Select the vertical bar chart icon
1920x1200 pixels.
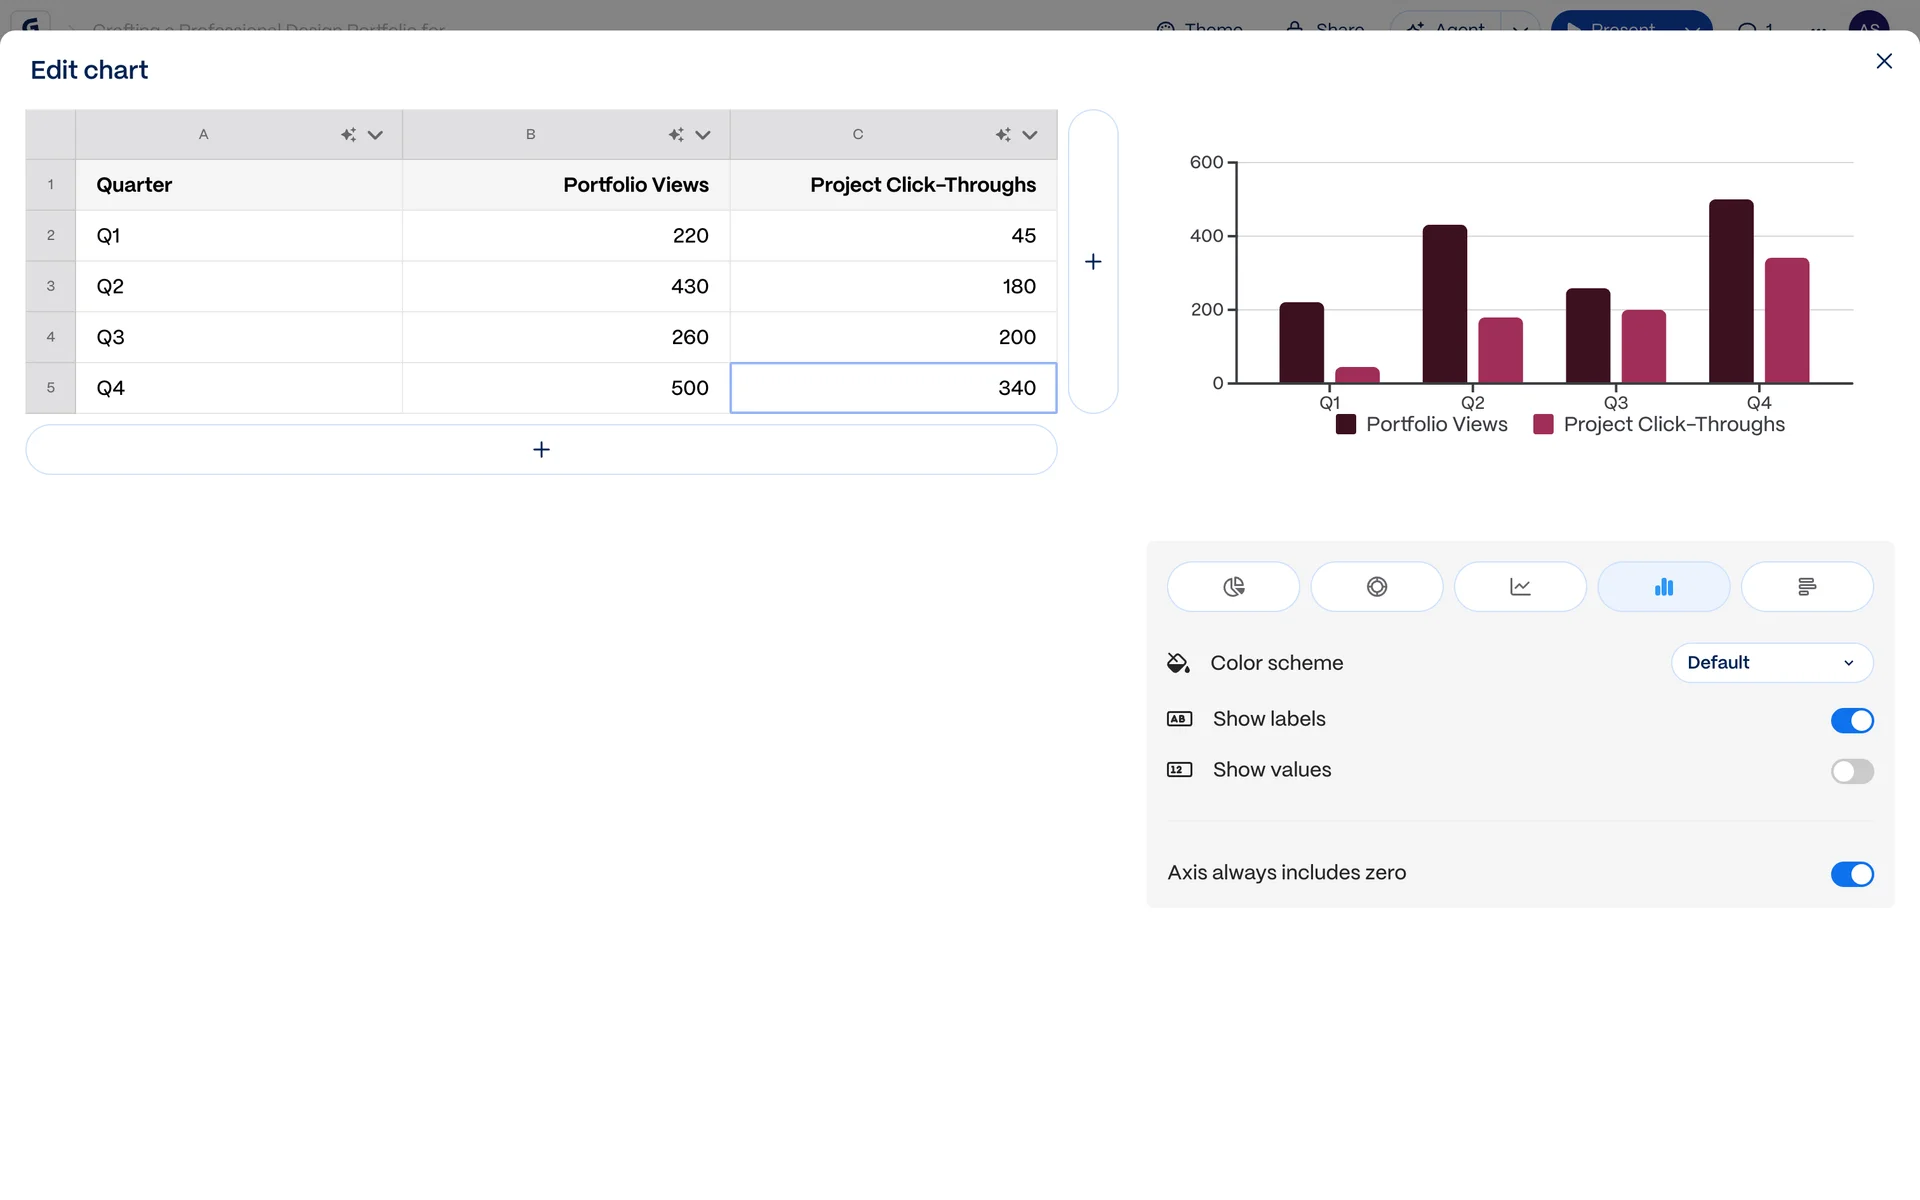(x=1663, y=587)
